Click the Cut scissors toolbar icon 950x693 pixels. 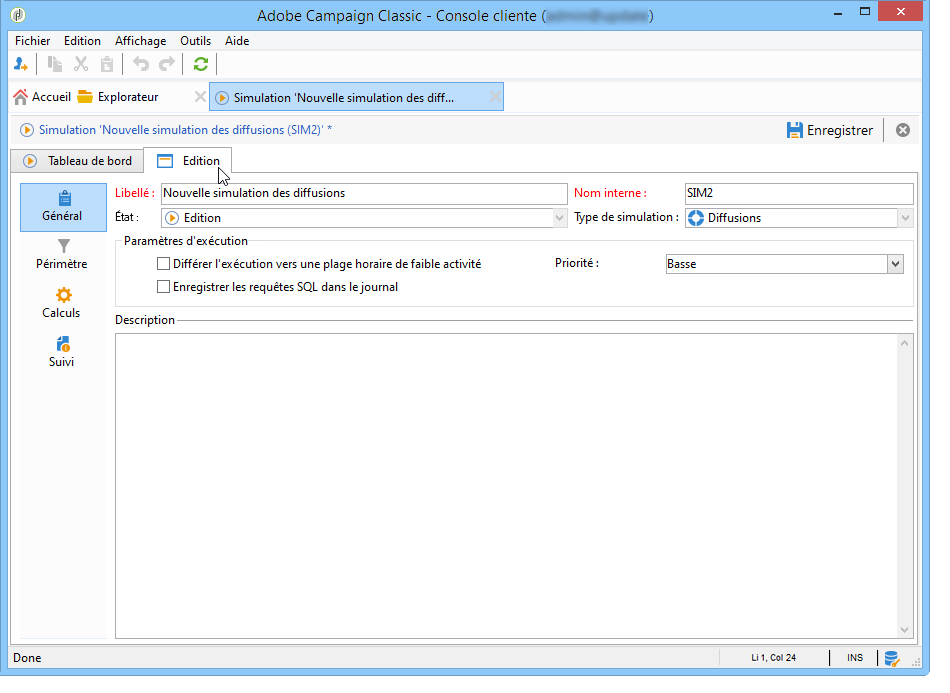click(81, 64)
